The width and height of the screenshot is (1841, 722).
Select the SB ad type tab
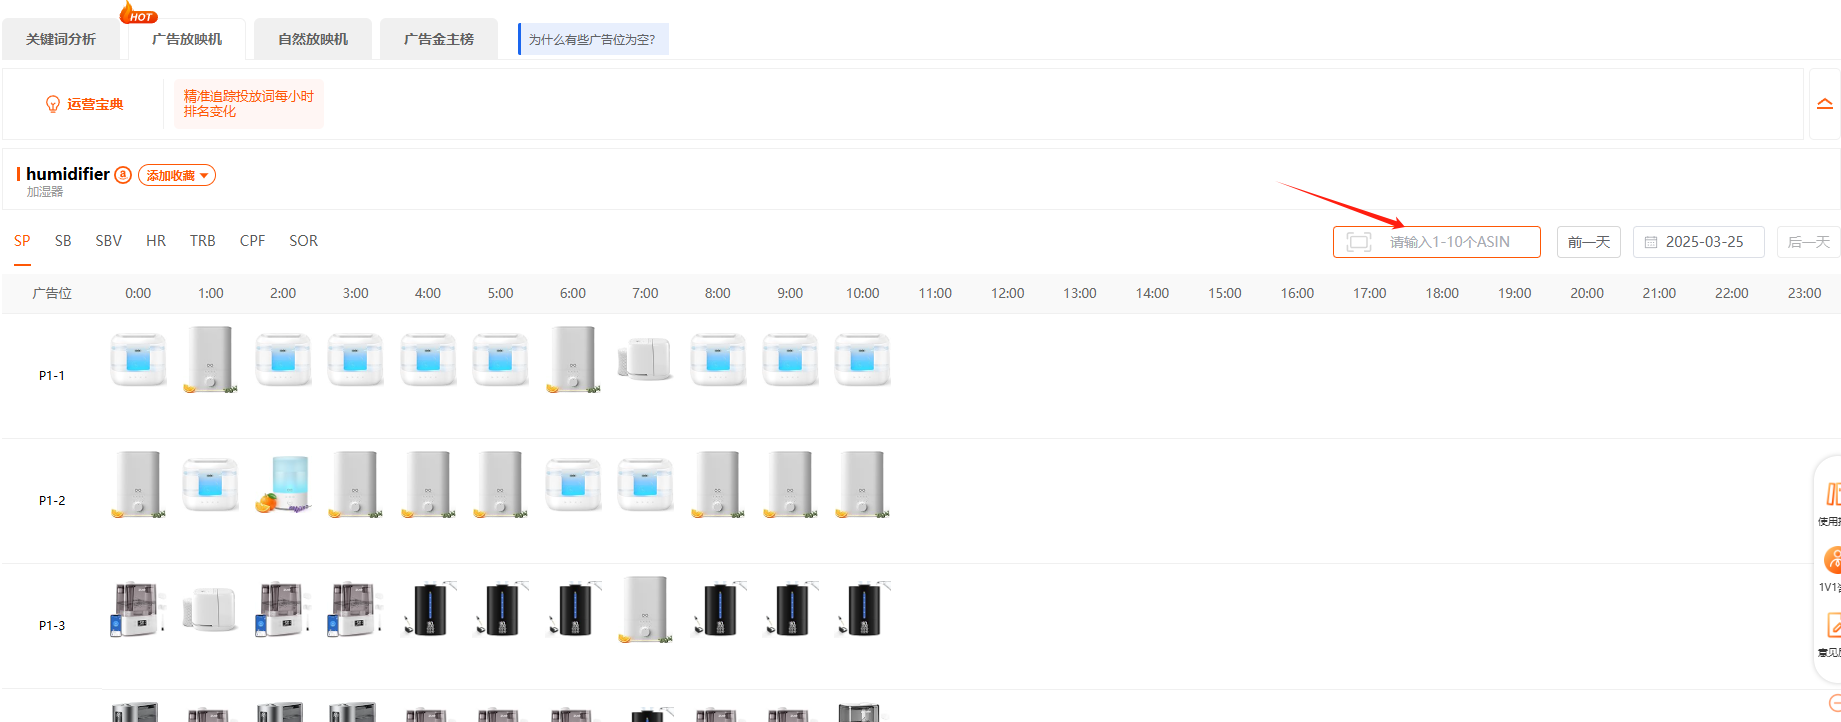click(x=63, y=241)
